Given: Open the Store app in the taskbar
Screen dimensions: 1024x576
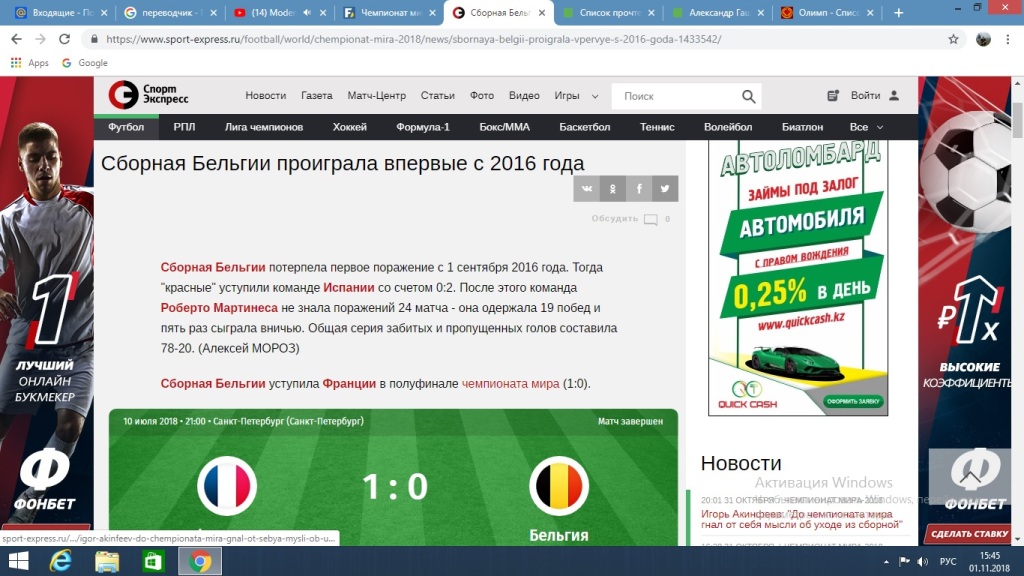Looking at the screenshot, I should coord(153,561).
